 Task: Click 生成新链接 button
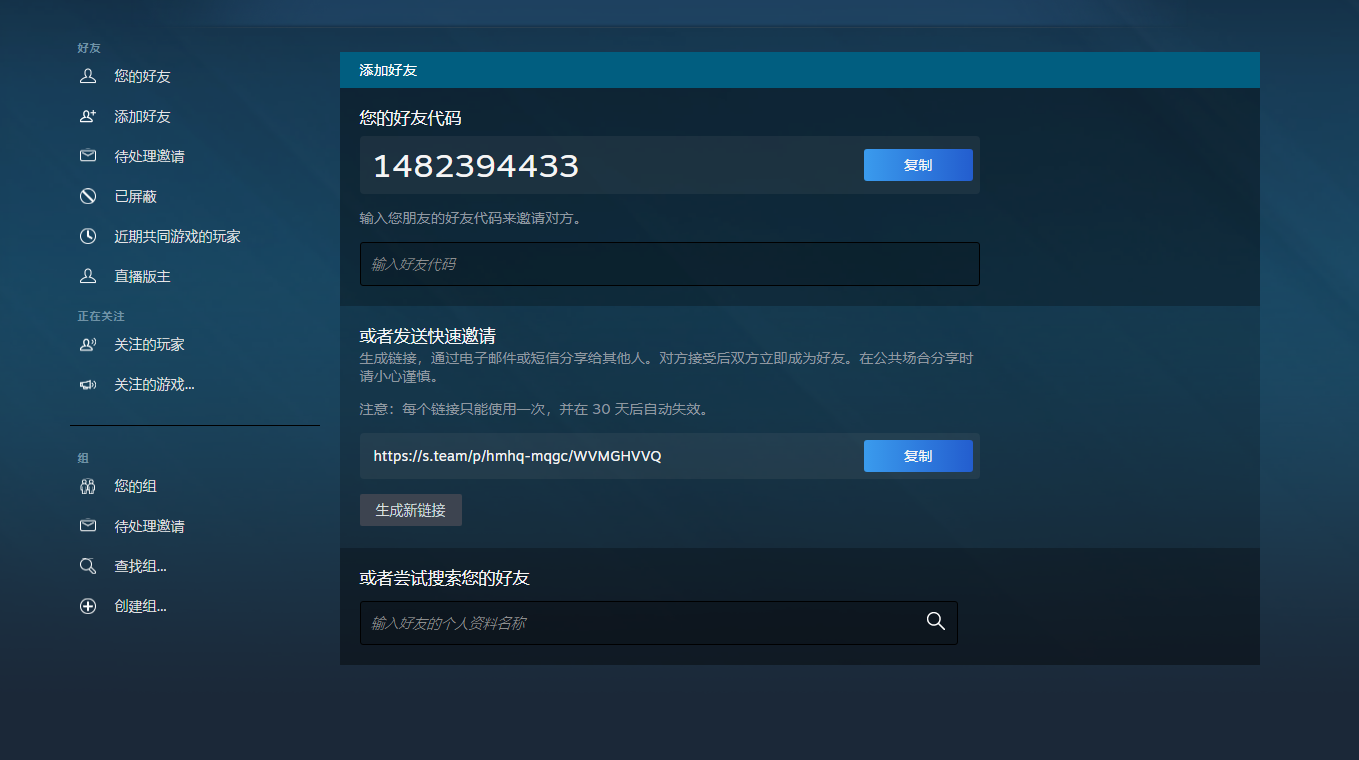pos(411,510)
